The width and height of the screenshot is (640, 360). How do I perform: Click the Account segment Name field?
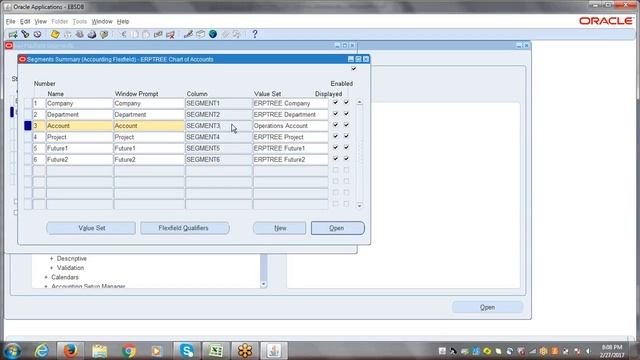click(80, 126)
